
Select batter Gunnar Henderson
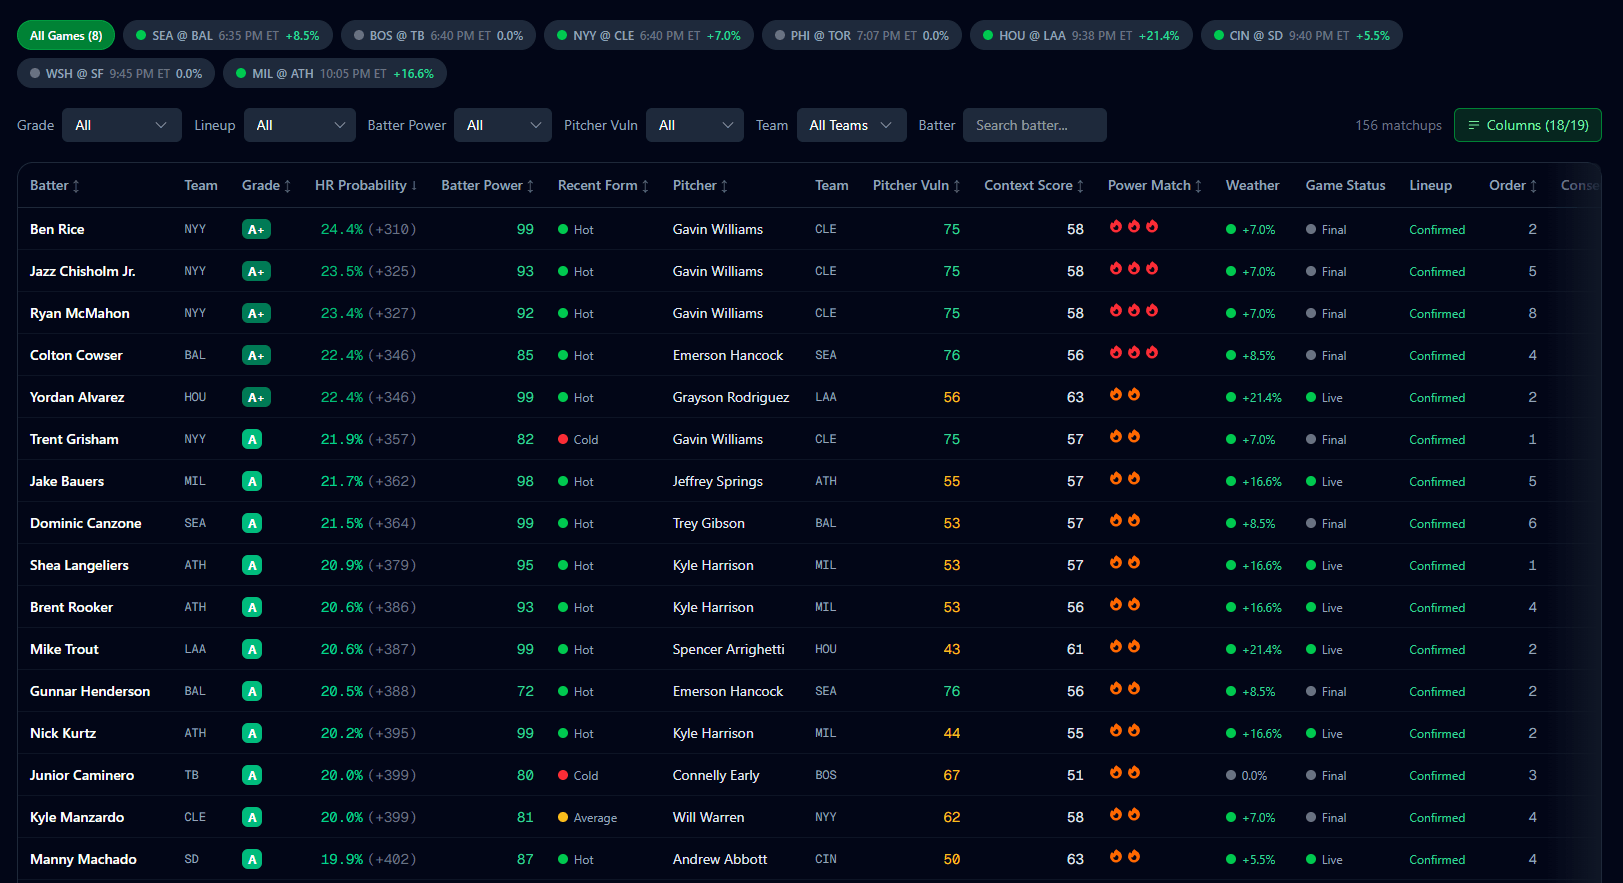pos(90,691)
